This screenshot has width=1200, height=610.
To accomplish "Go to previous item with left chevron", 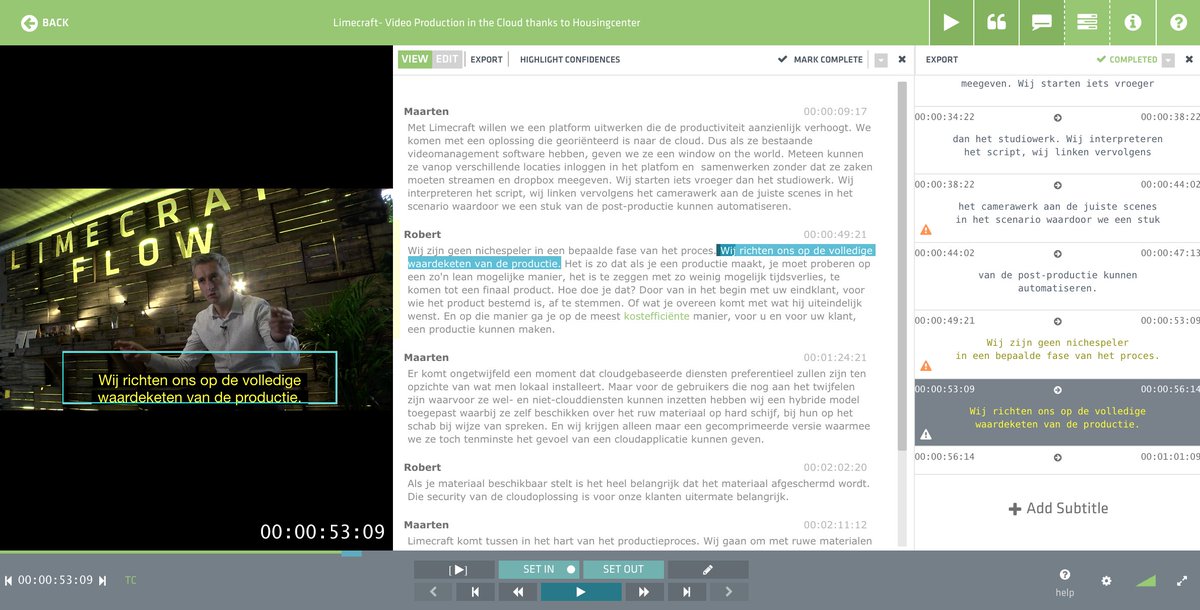I will [x=433, y=592].
